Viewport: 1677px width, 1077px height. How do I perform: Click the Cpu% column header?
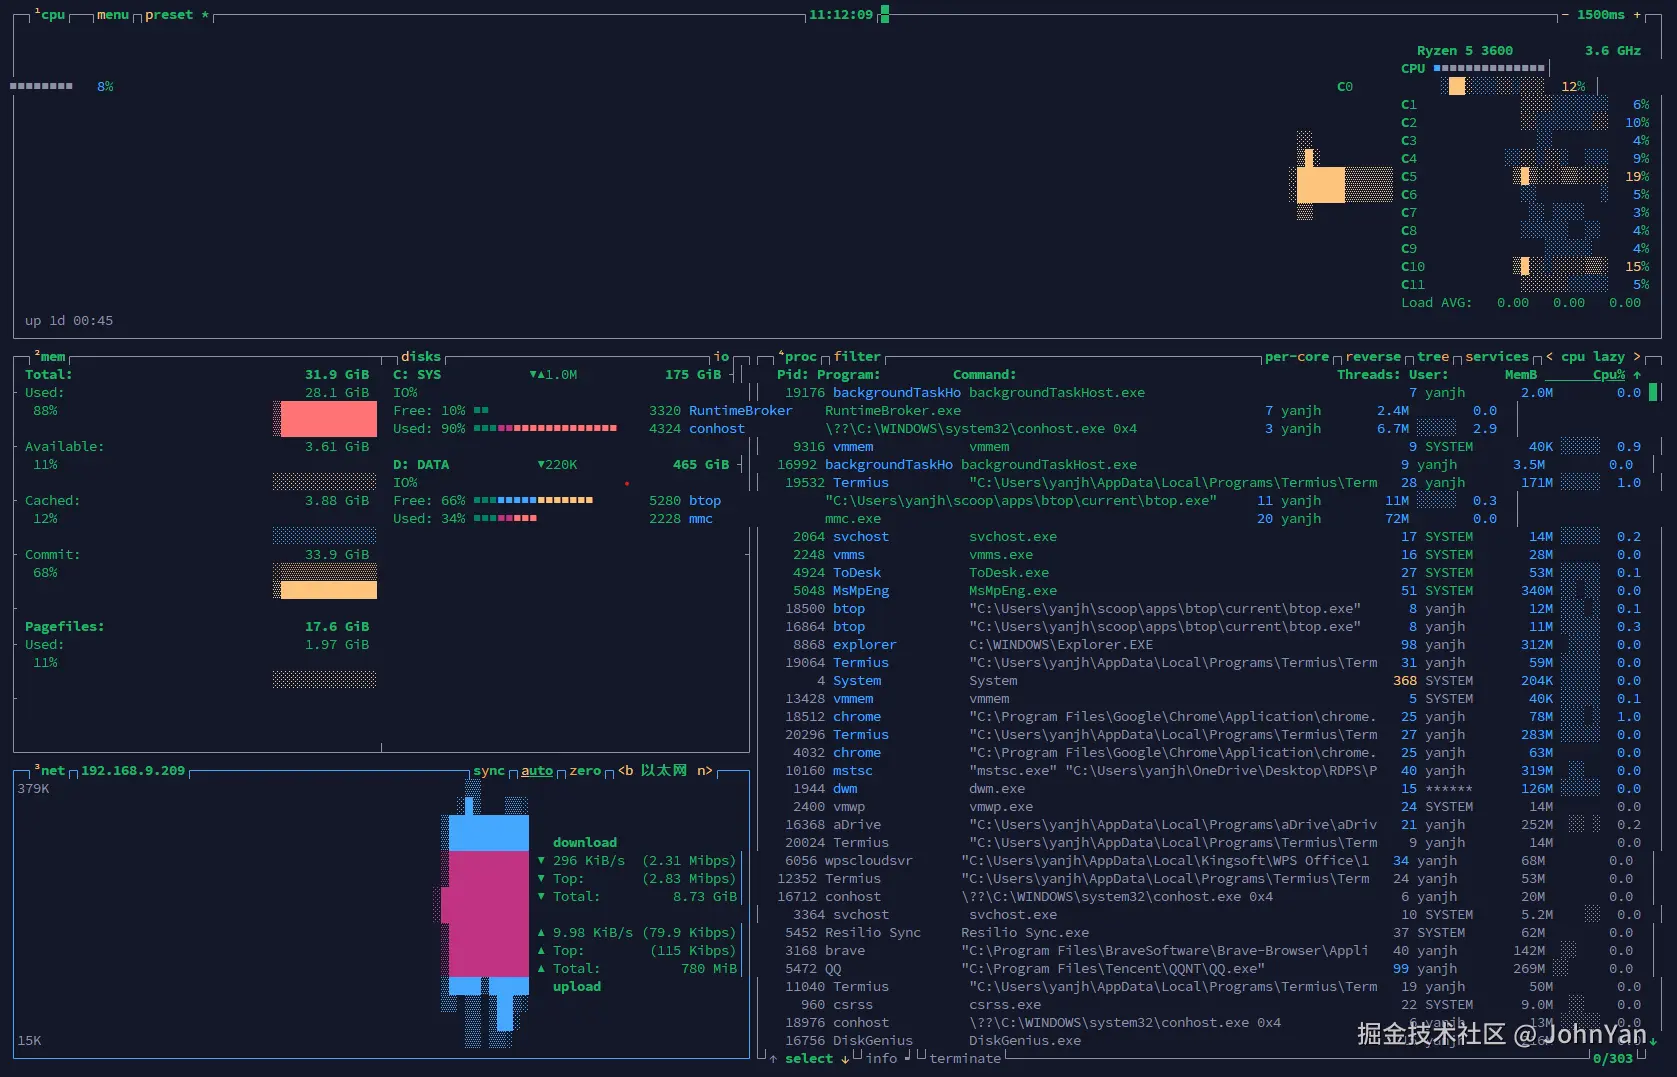coord(1609,375)
